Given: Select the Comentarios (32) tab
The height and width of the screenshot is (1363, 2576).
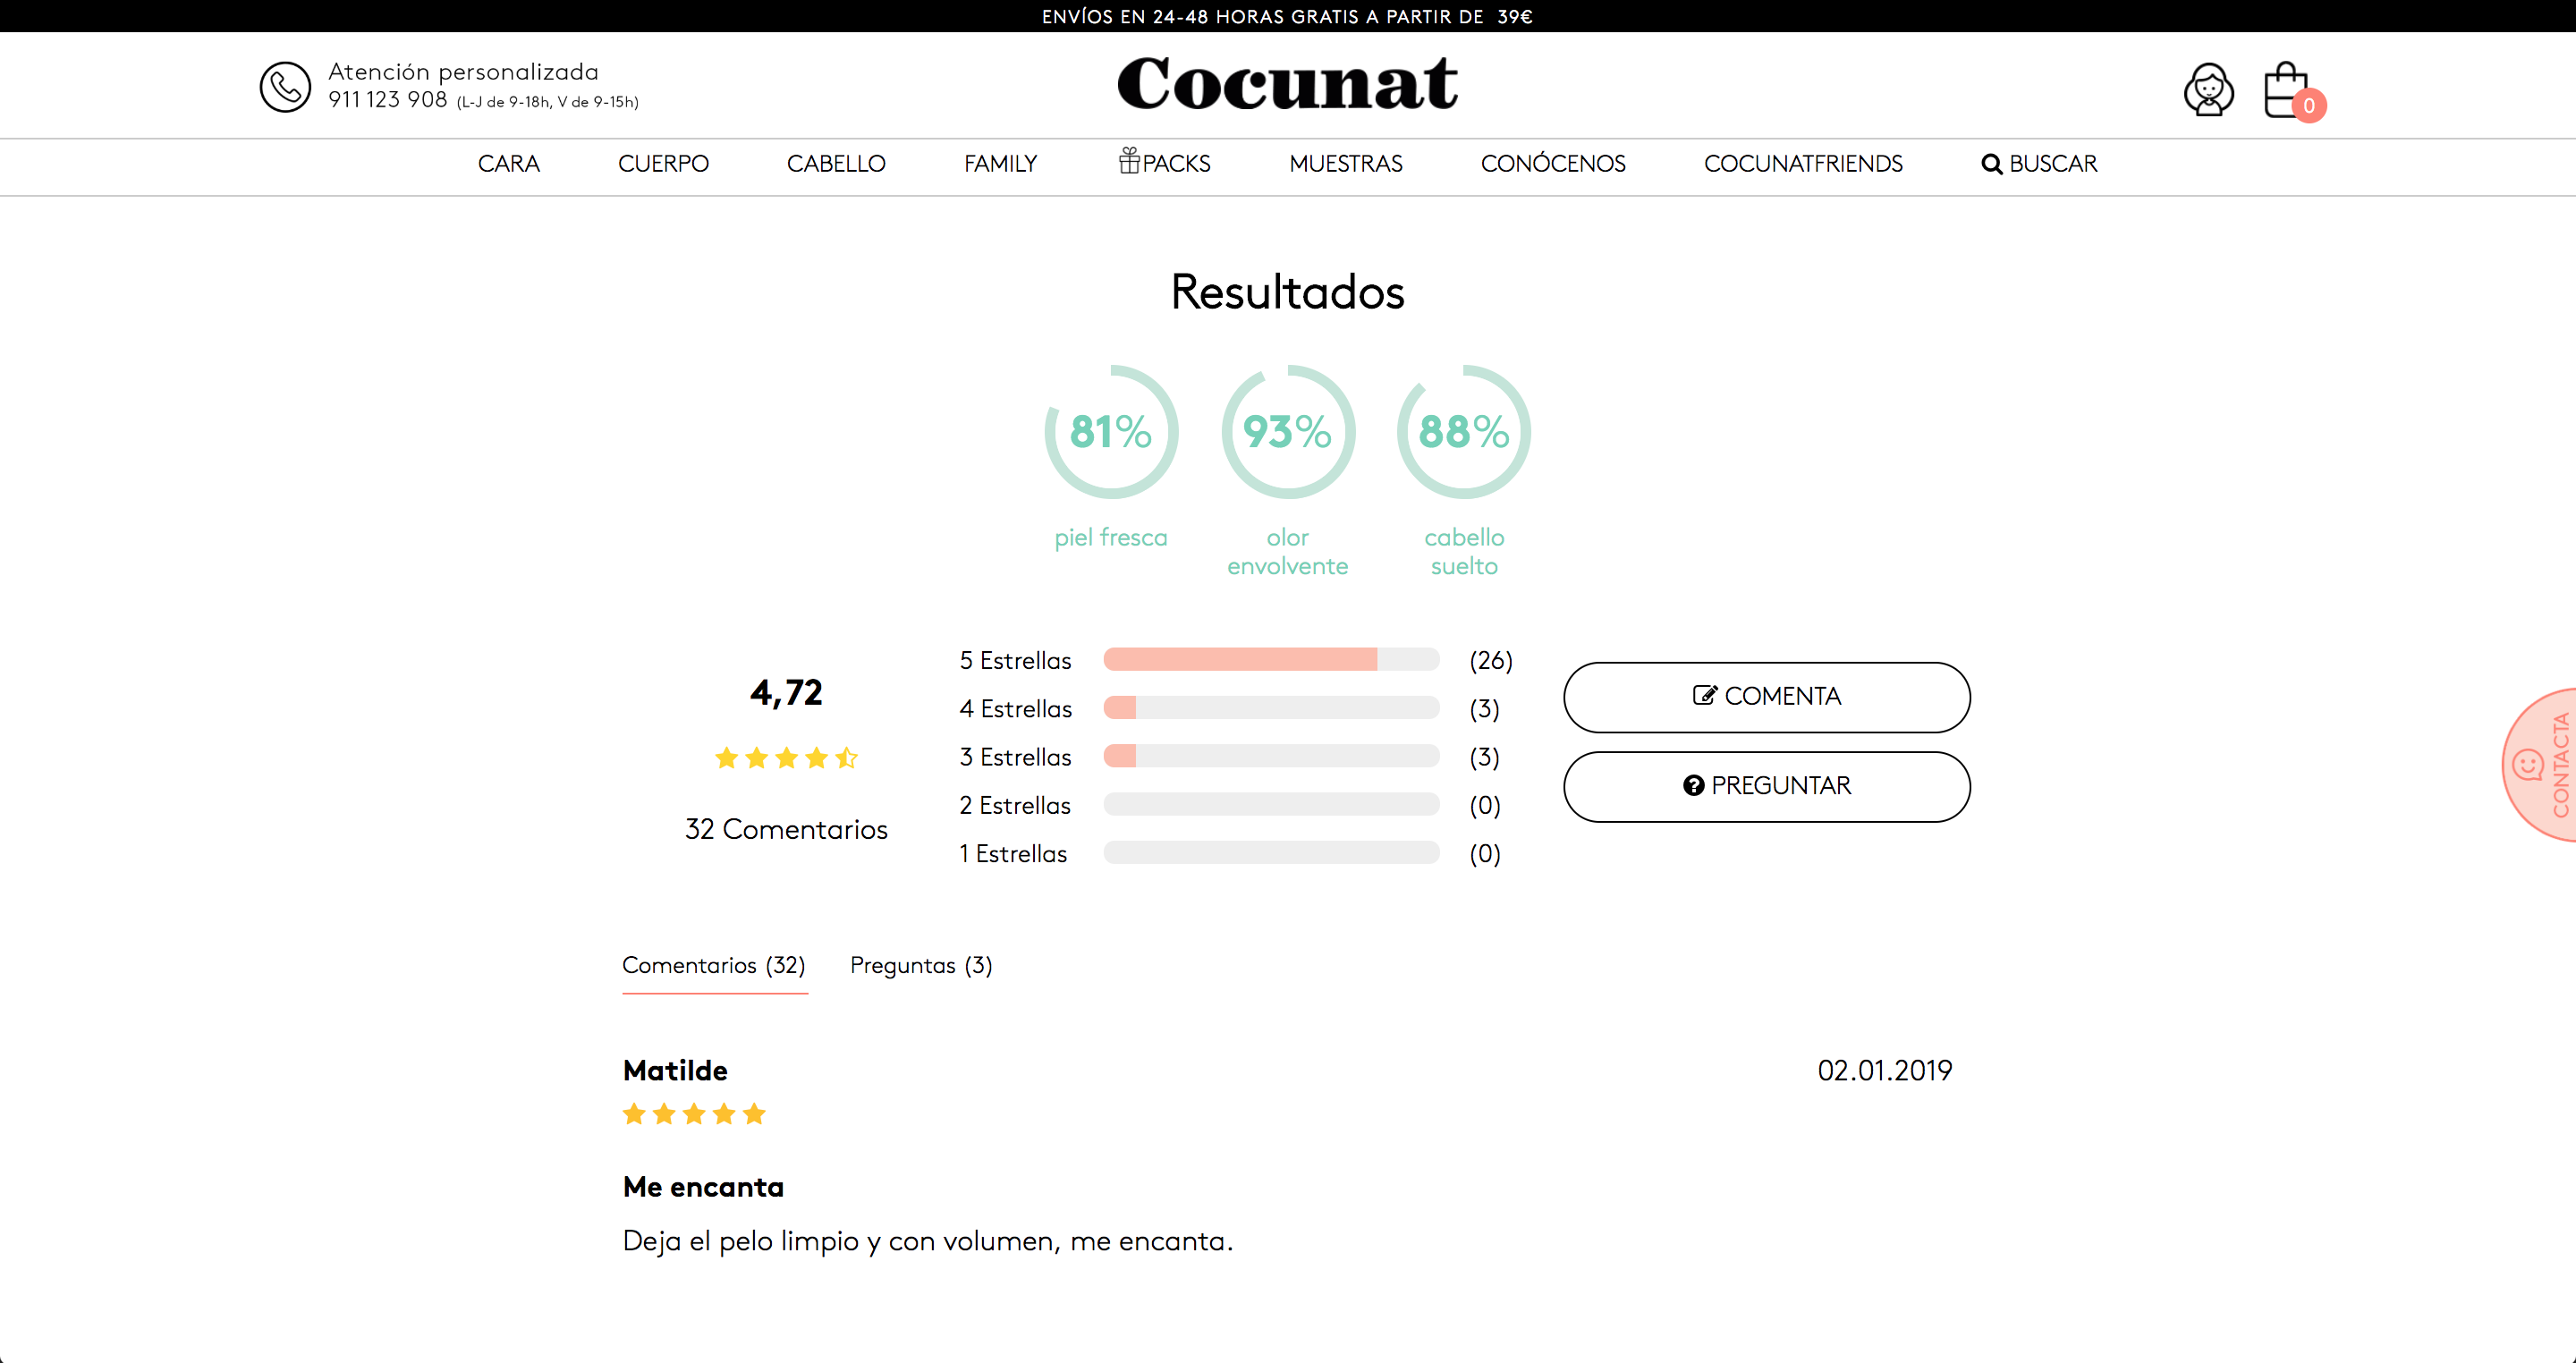Looking at the screenshot, I should pos(716,964).
